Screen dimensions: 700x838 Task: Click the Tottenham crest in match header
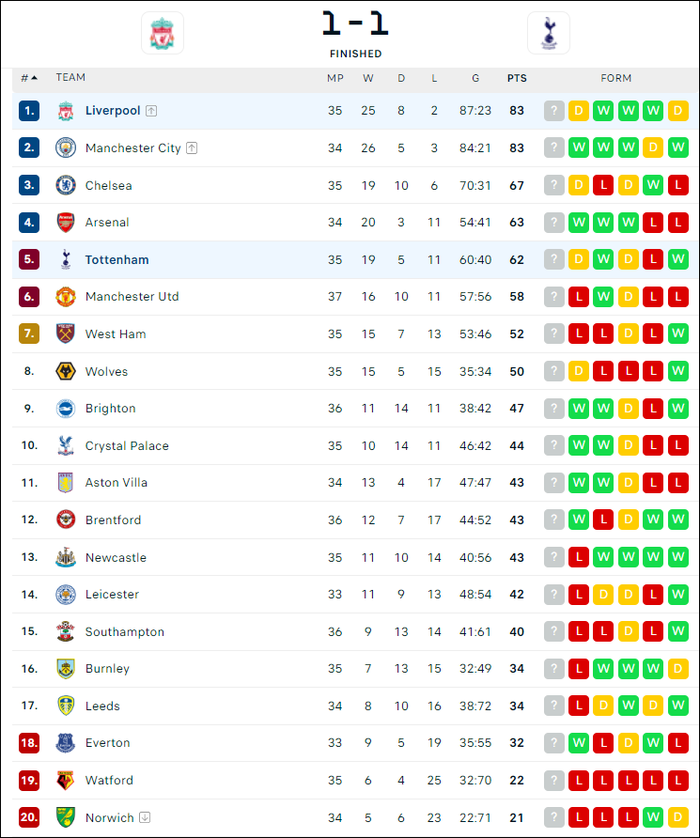coord(548,33)
